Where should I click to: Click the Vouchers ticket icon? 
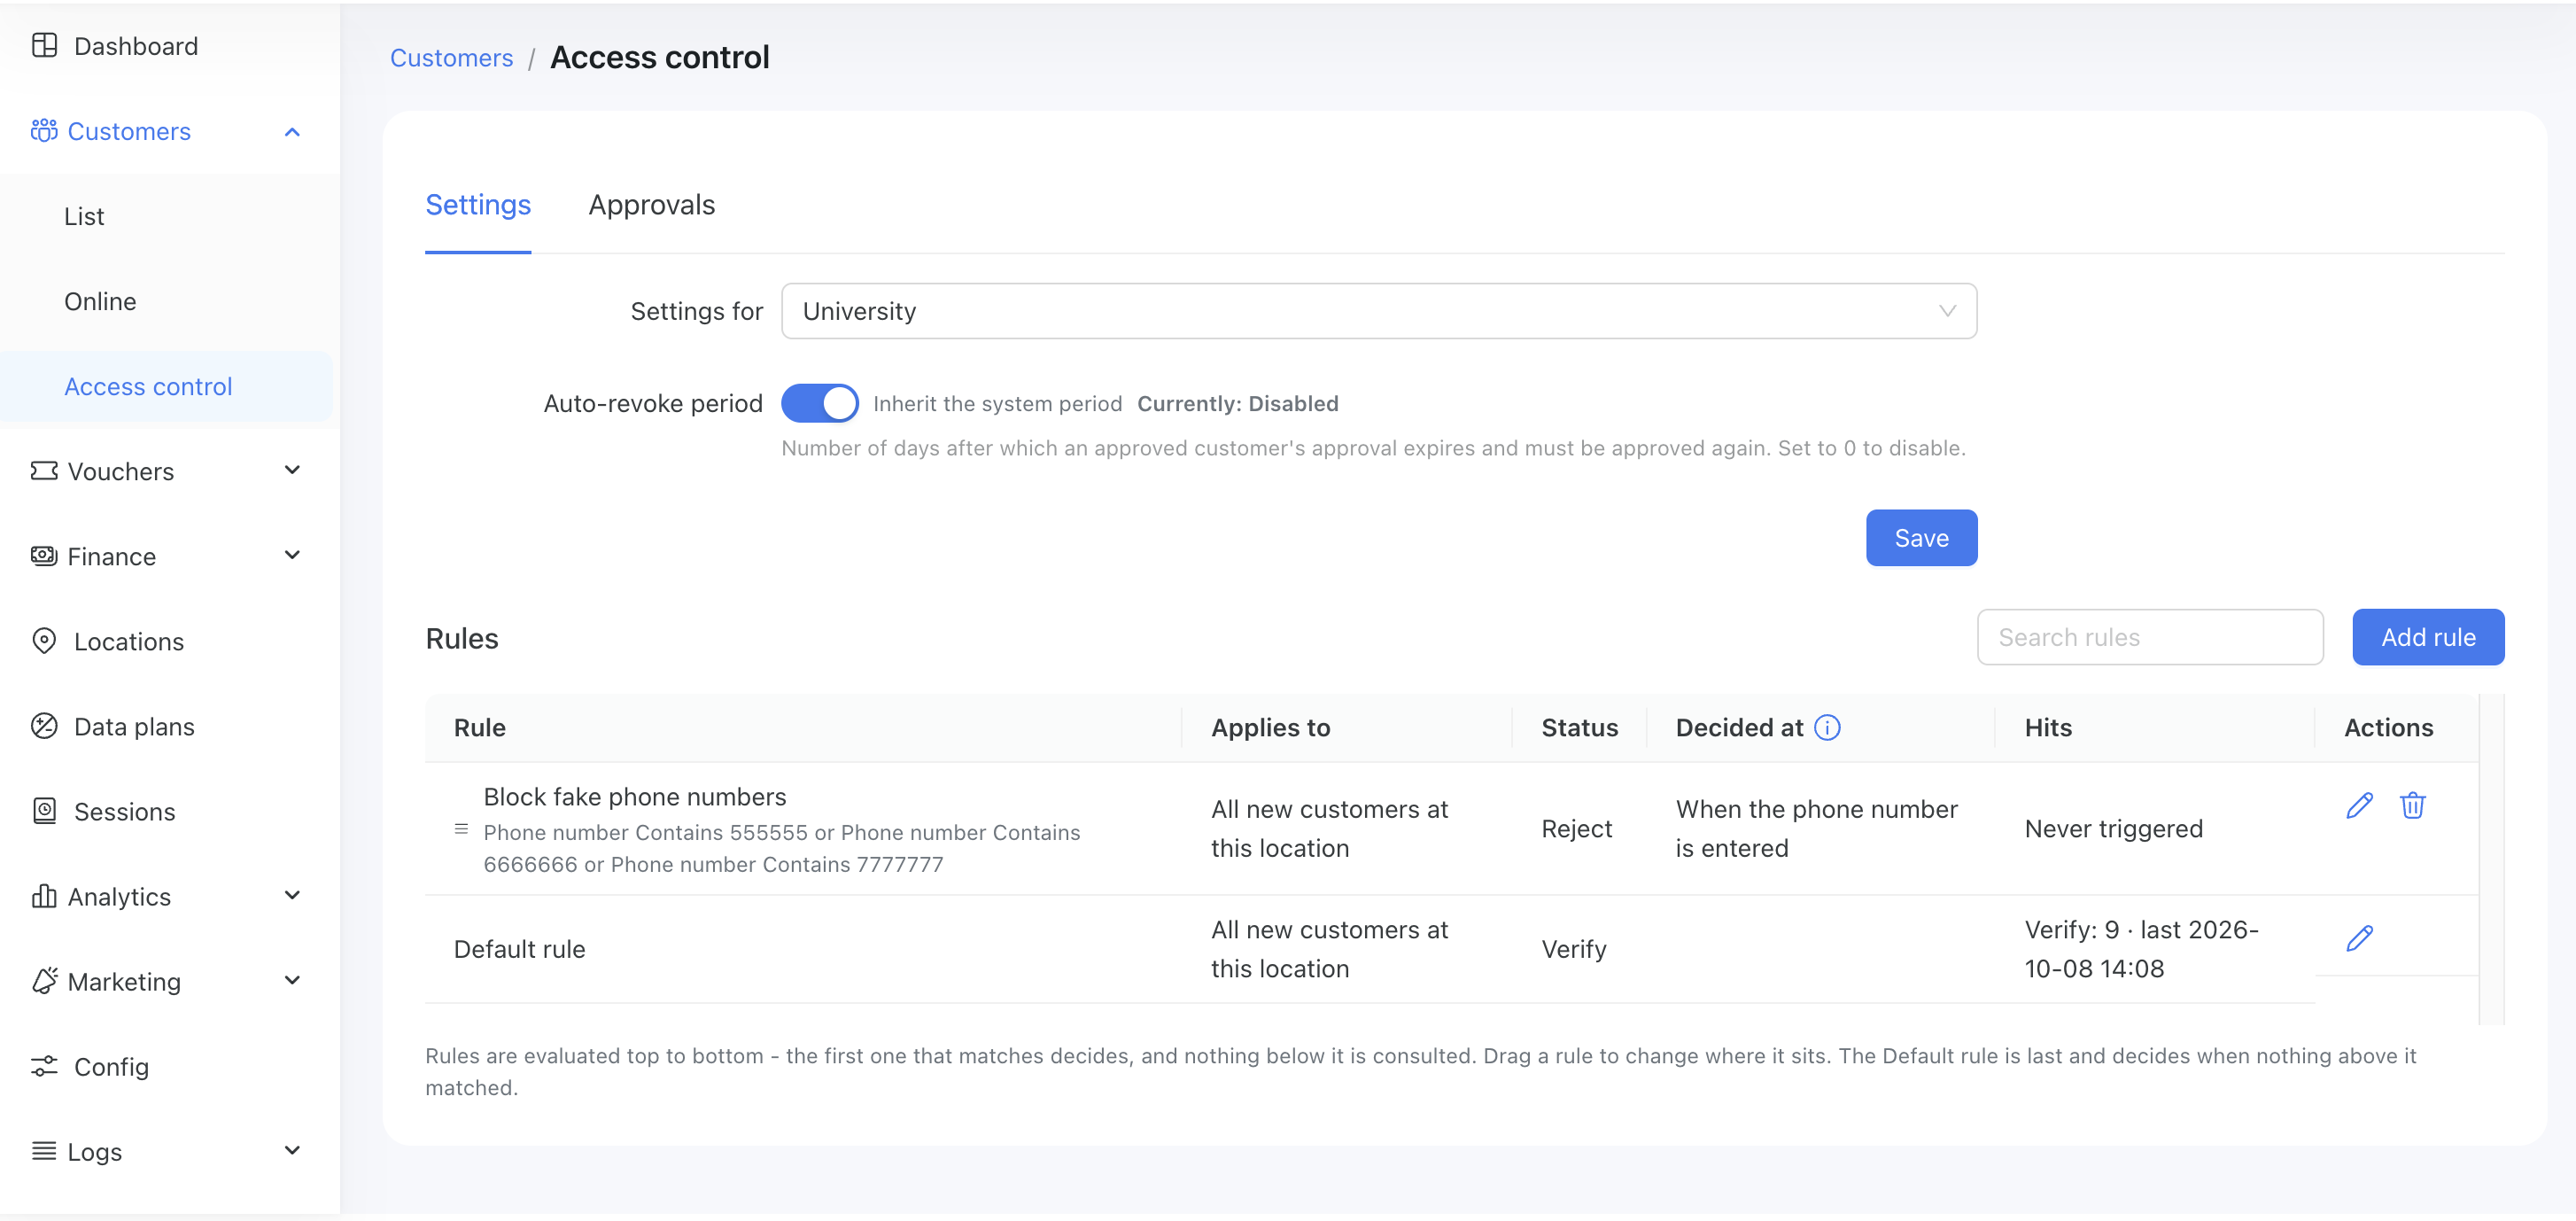click(x=44, y=471)
